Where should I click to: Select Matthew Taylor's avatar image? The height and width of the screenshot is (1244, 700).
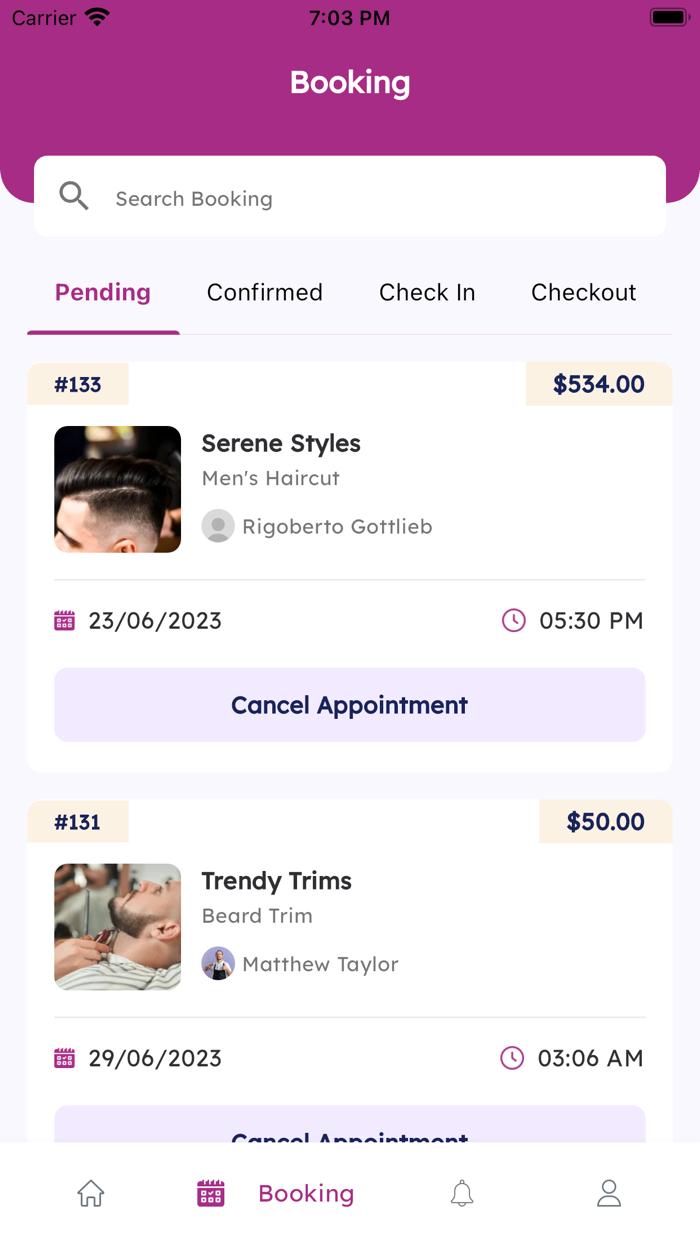coord(218,964)
